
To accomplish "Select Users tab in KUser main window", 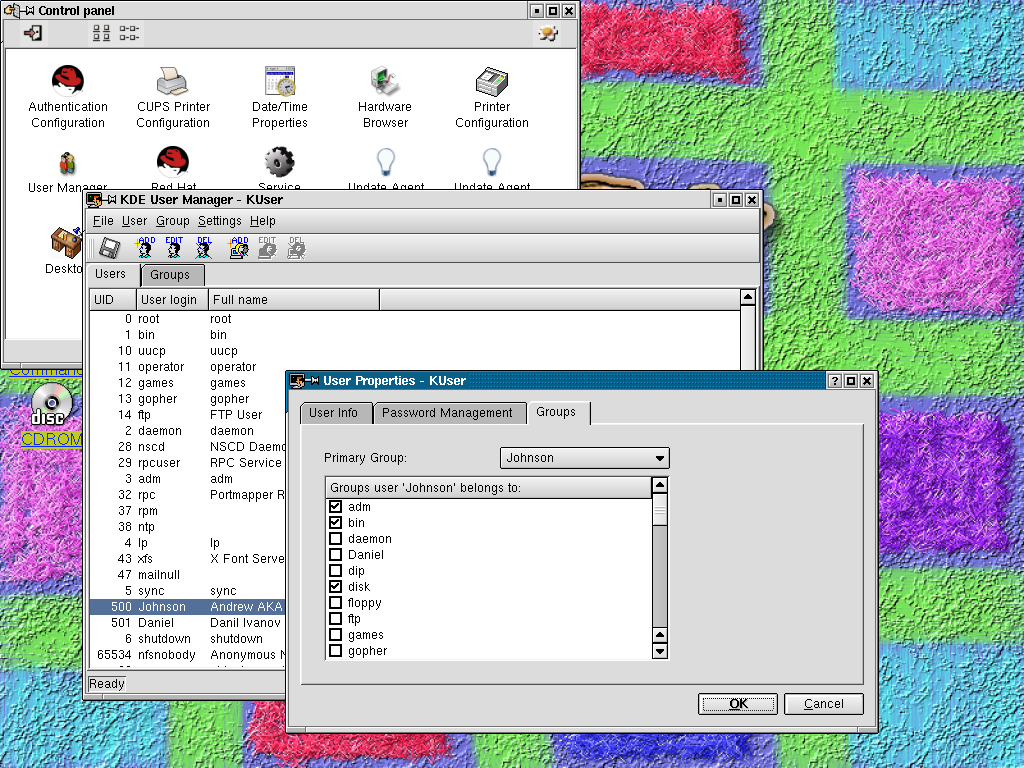I will coord(110,274).
